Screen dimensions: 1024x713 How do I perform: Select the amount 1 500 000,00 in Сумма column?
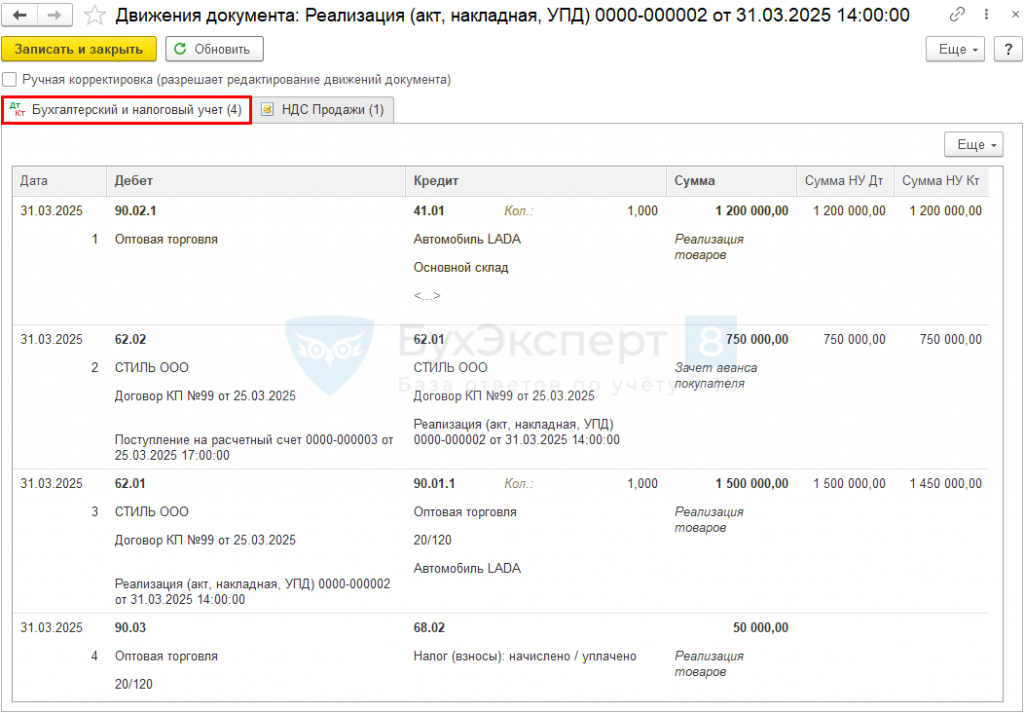click(752, 484)
